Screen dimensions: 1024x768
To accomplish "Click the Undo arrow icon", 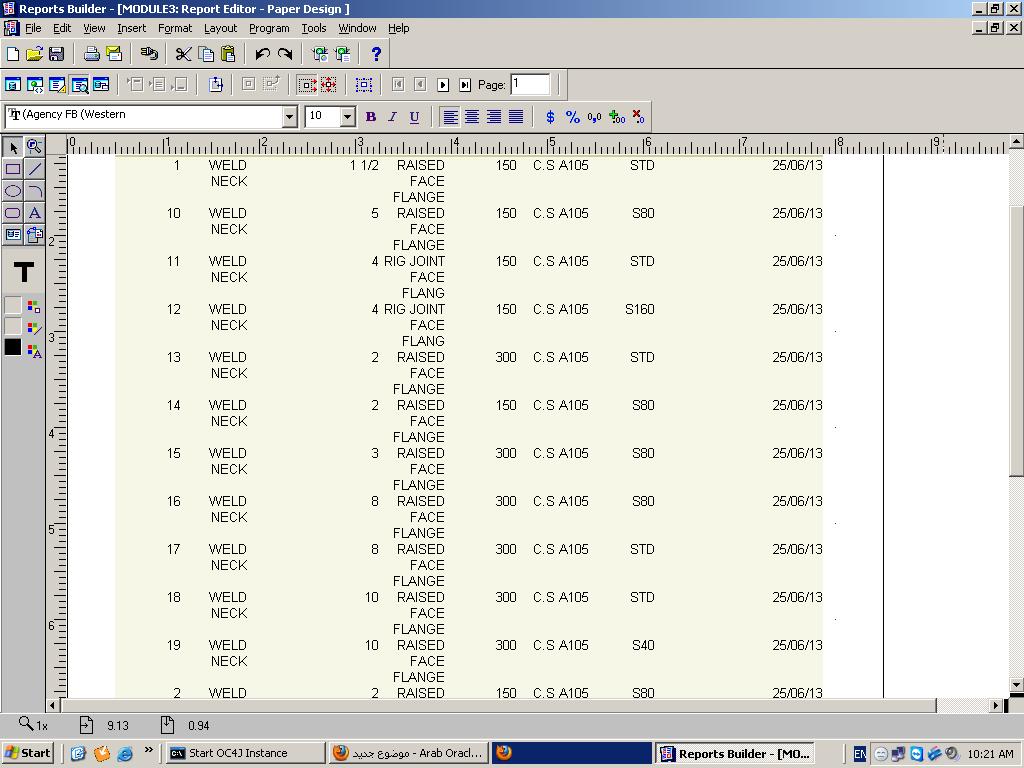I will pos(262,54).
